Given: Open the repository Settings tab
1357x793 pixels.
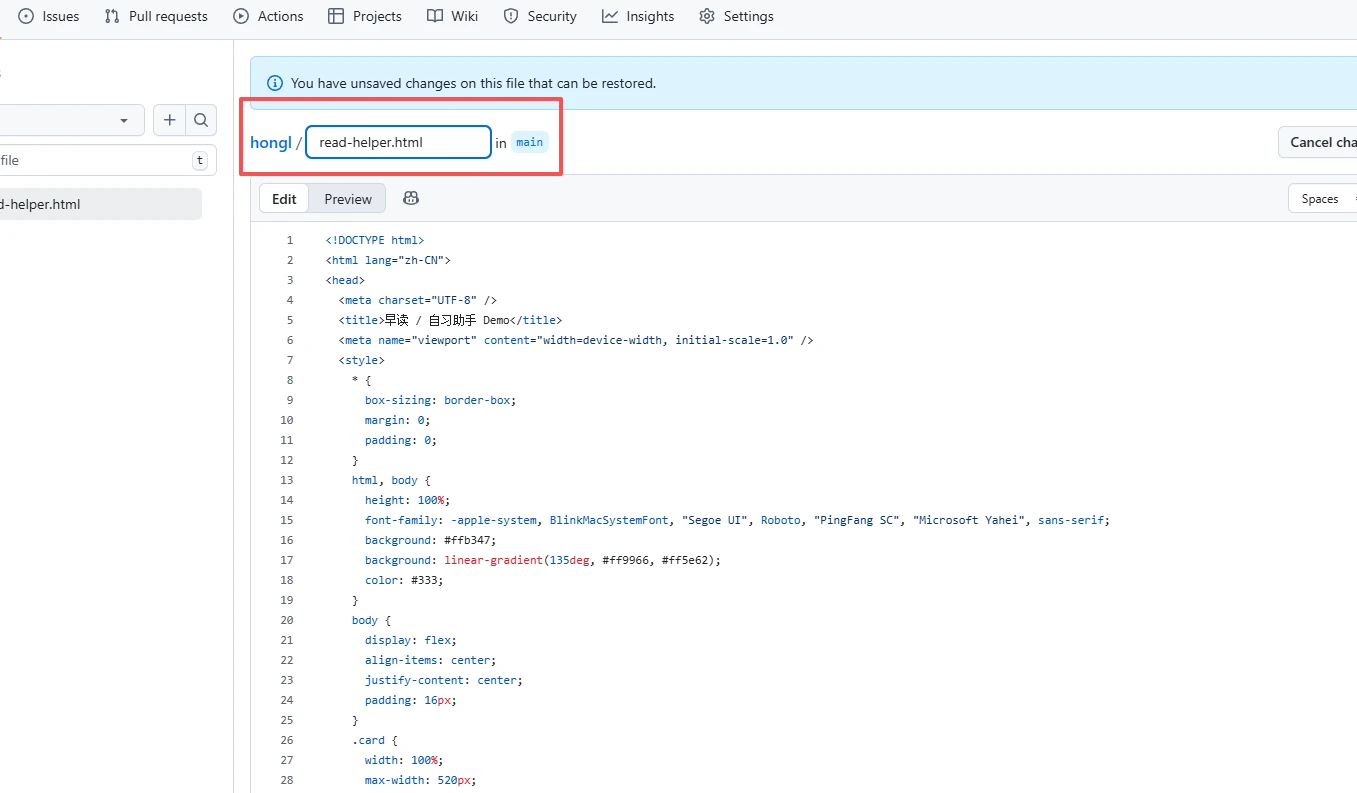Looking at the screenshot, I should [736, 16].
